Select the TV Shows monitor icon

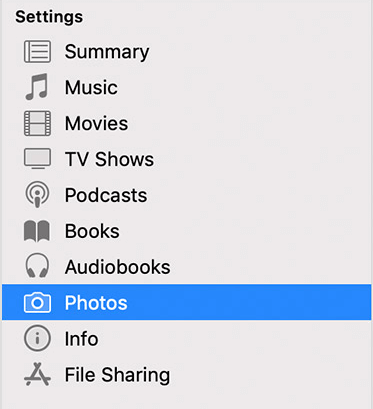click(x=37, y=159)
